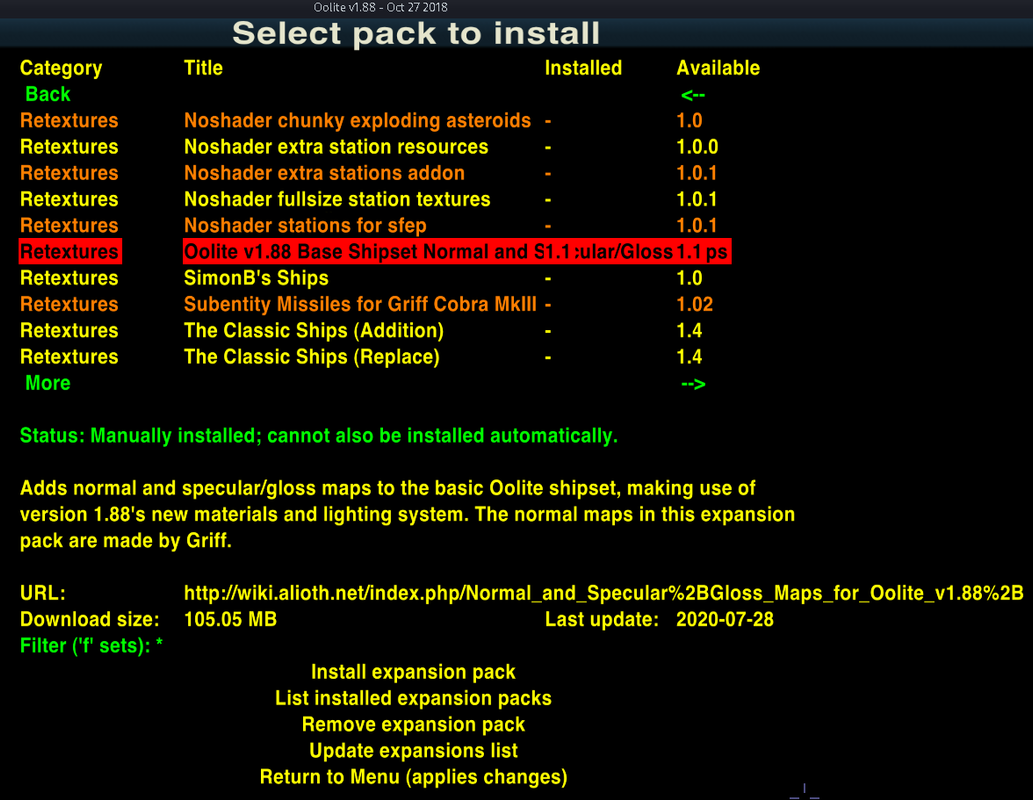Select Noshader extra stations addon pack
The image size is (1033, 800).
point(324,173)
